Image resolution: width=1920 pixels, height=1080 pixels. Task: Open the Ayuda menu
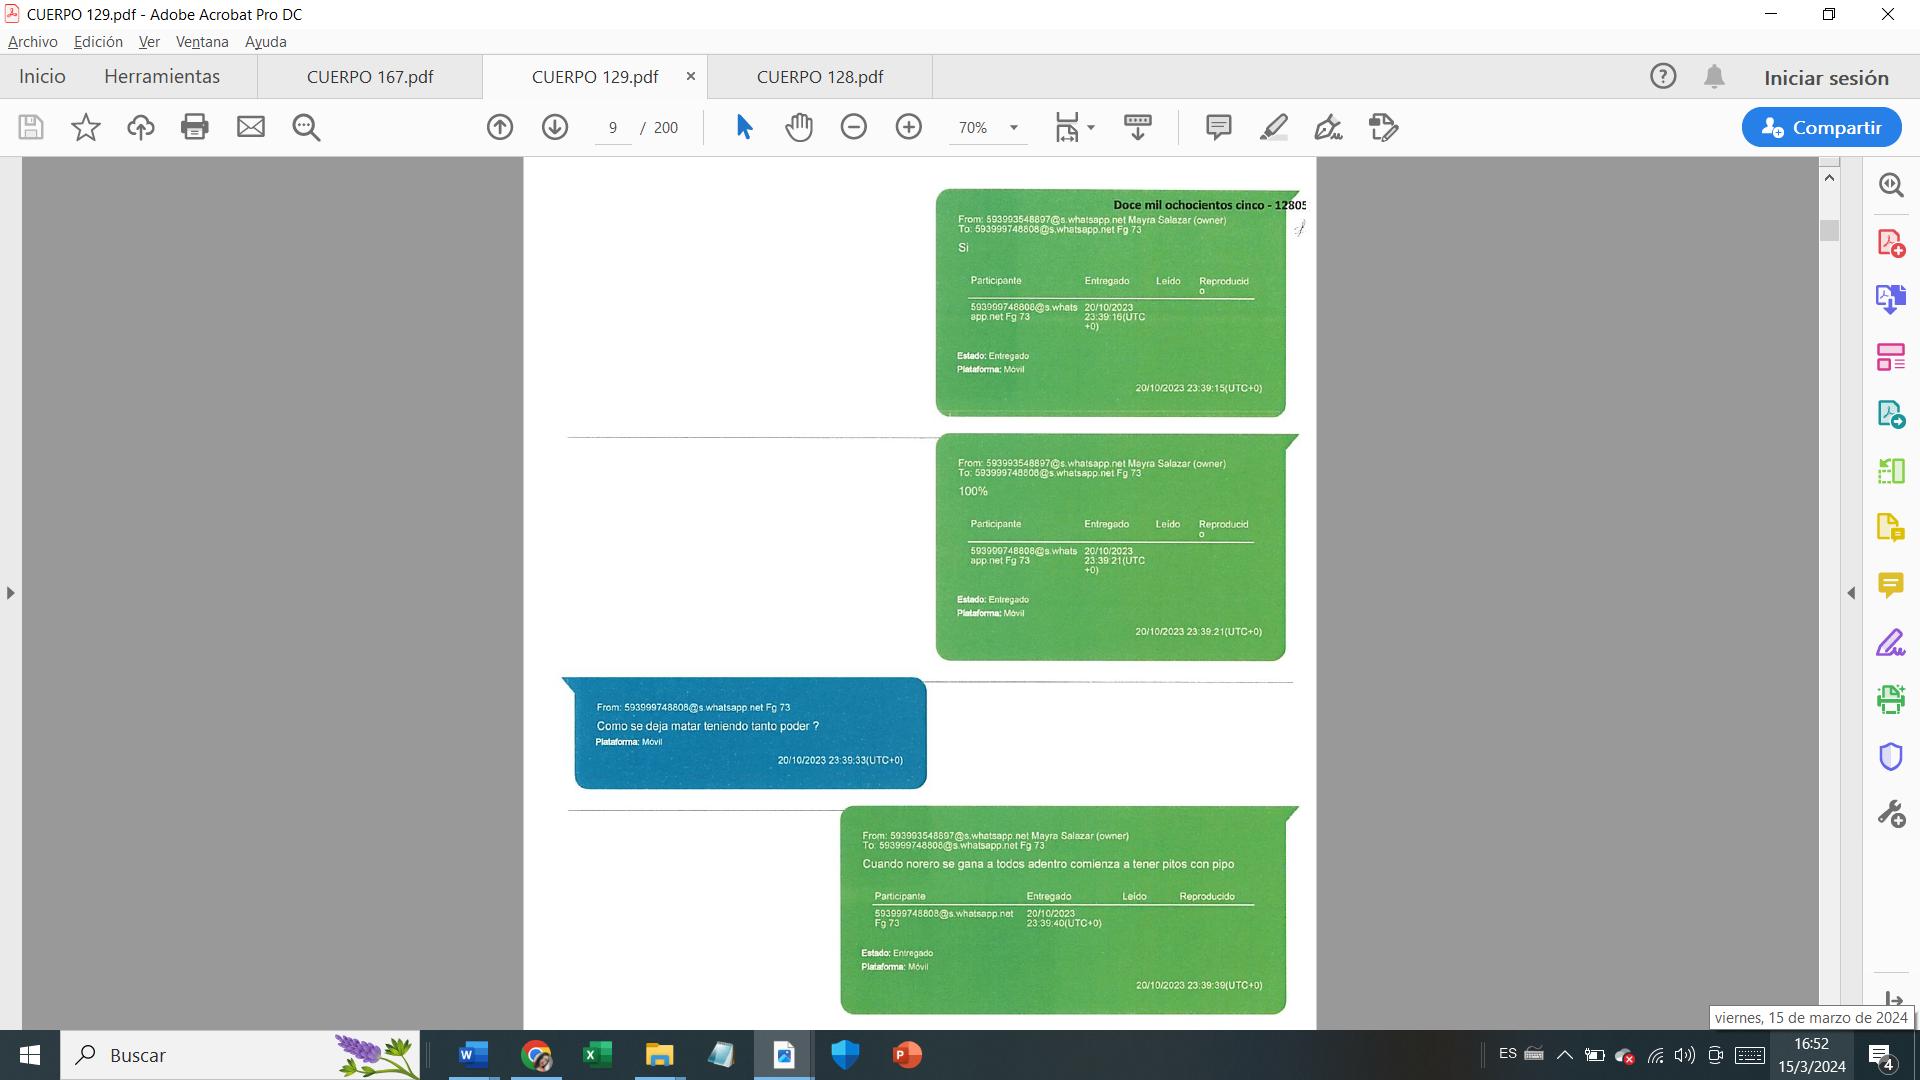266,42
